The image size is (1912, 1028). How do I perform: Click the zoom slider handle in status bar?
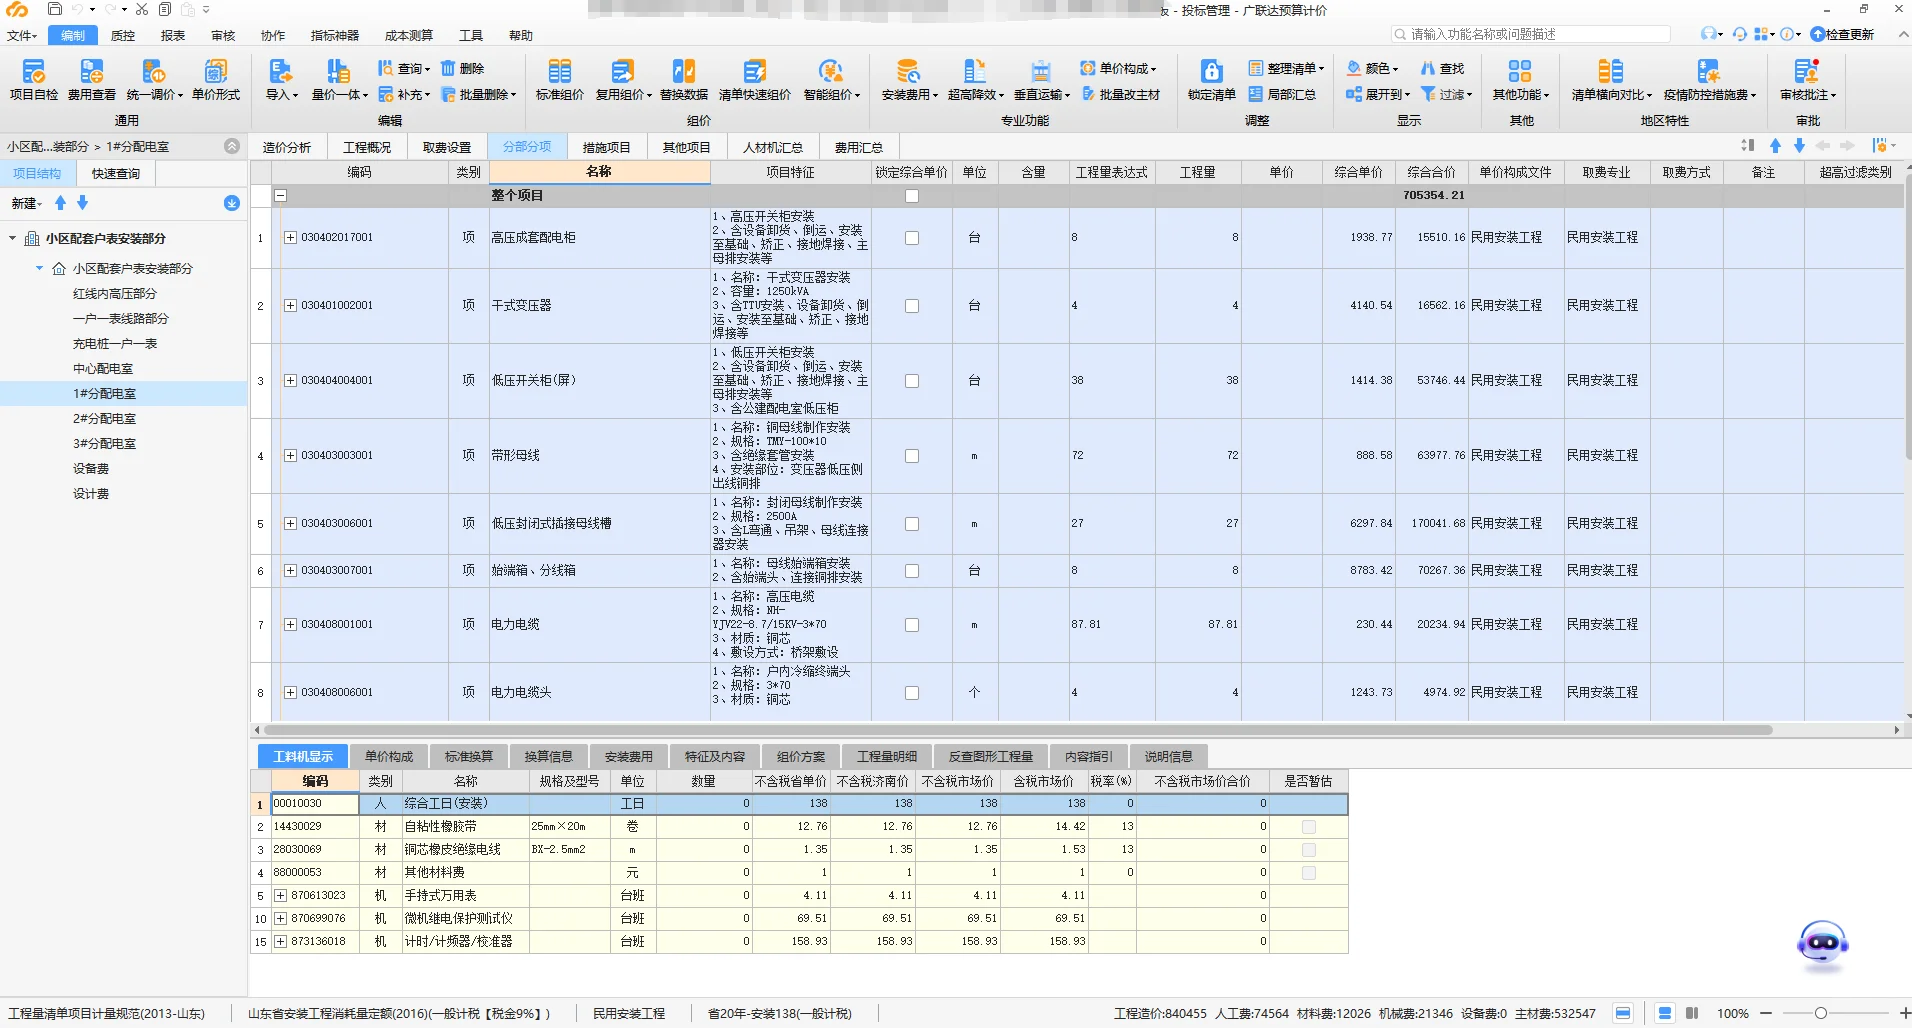(1821, 1013)
